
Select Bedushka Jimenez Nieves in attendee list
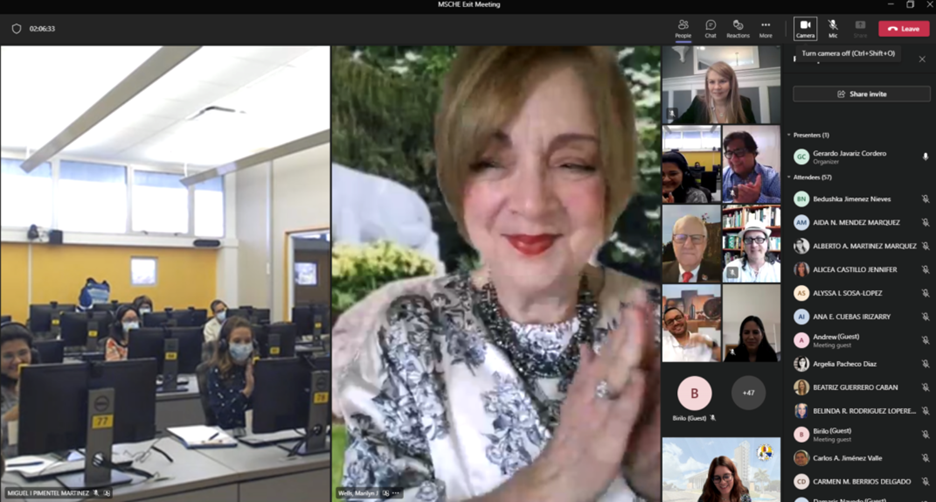[x=851, y=199]
